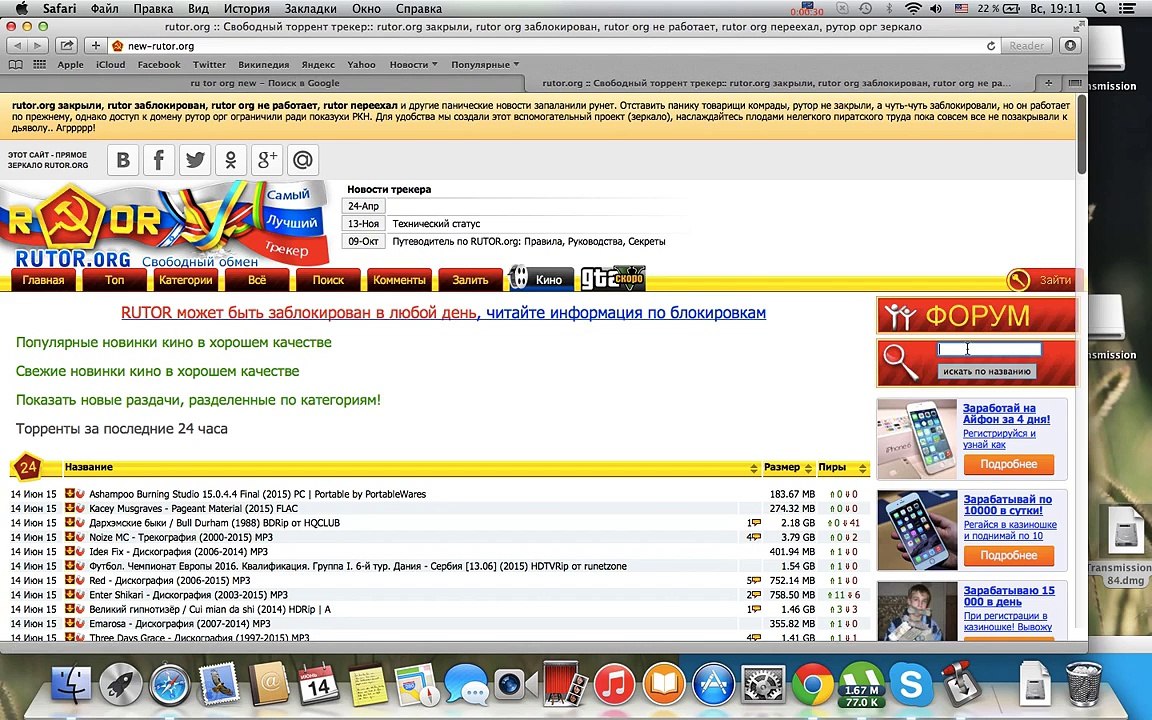
Task: Open the Новости bookmarks dropdown
Action: [x=413, y=65]
